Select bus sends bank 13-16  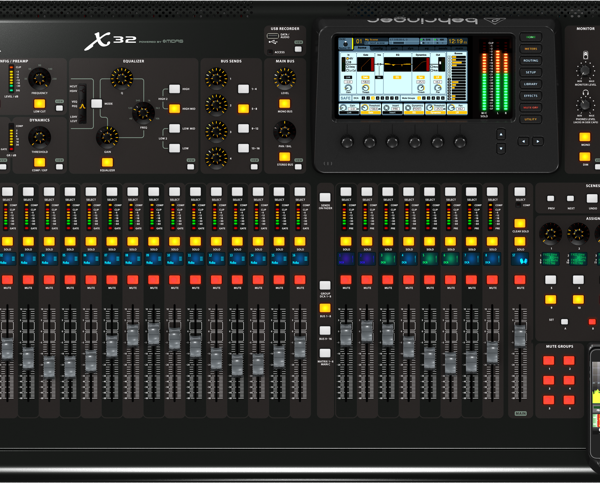(x=243, y=148)
